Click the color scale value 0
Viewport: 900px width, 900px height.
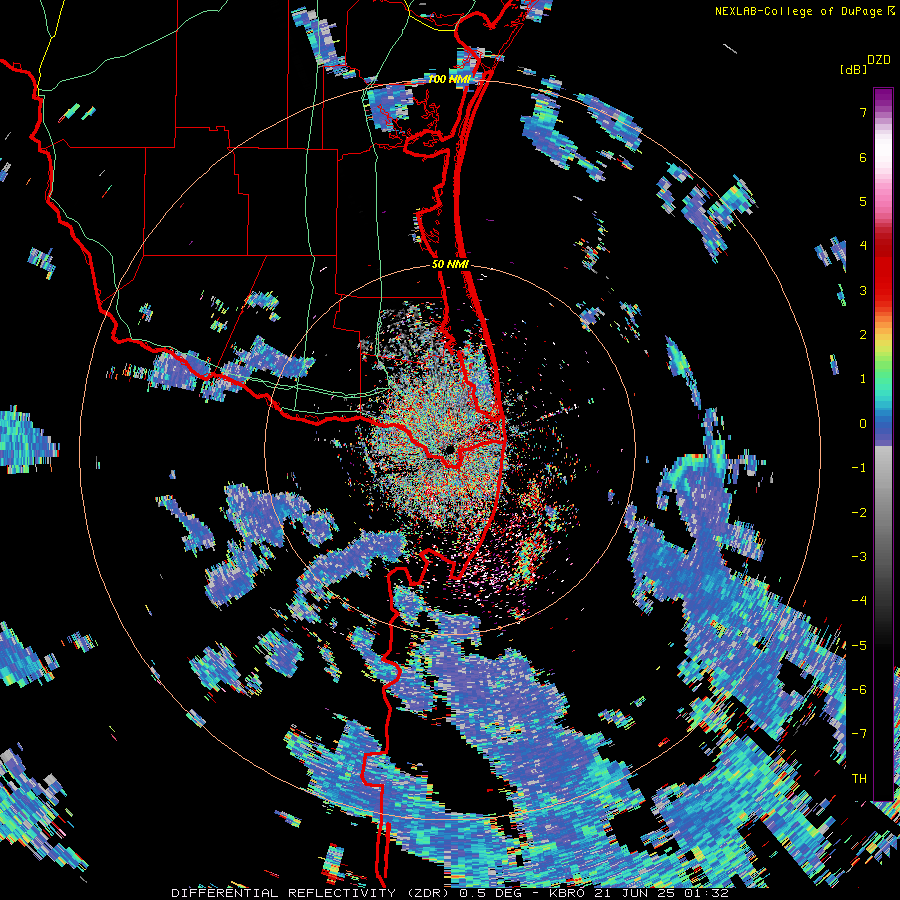point(863,424)
